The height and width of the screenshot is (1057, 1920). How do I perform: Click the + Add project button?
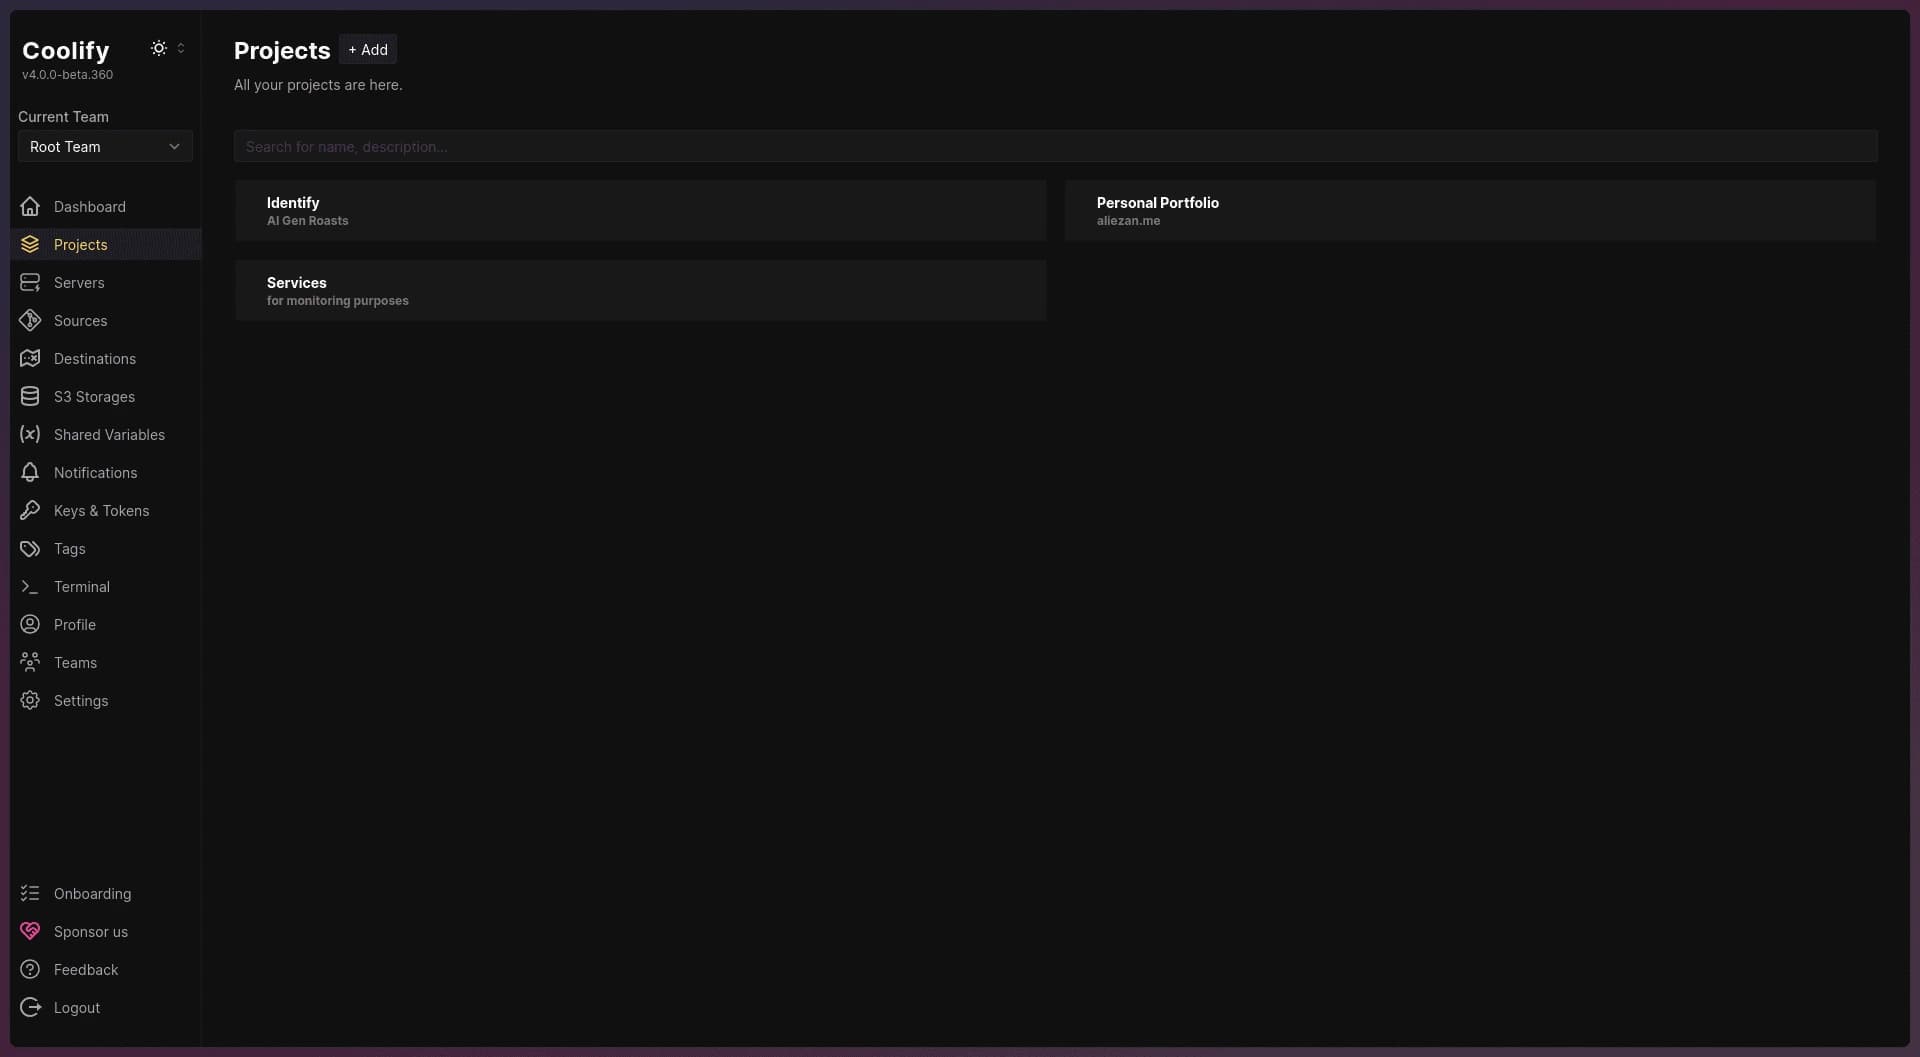(x=368, y=49)
